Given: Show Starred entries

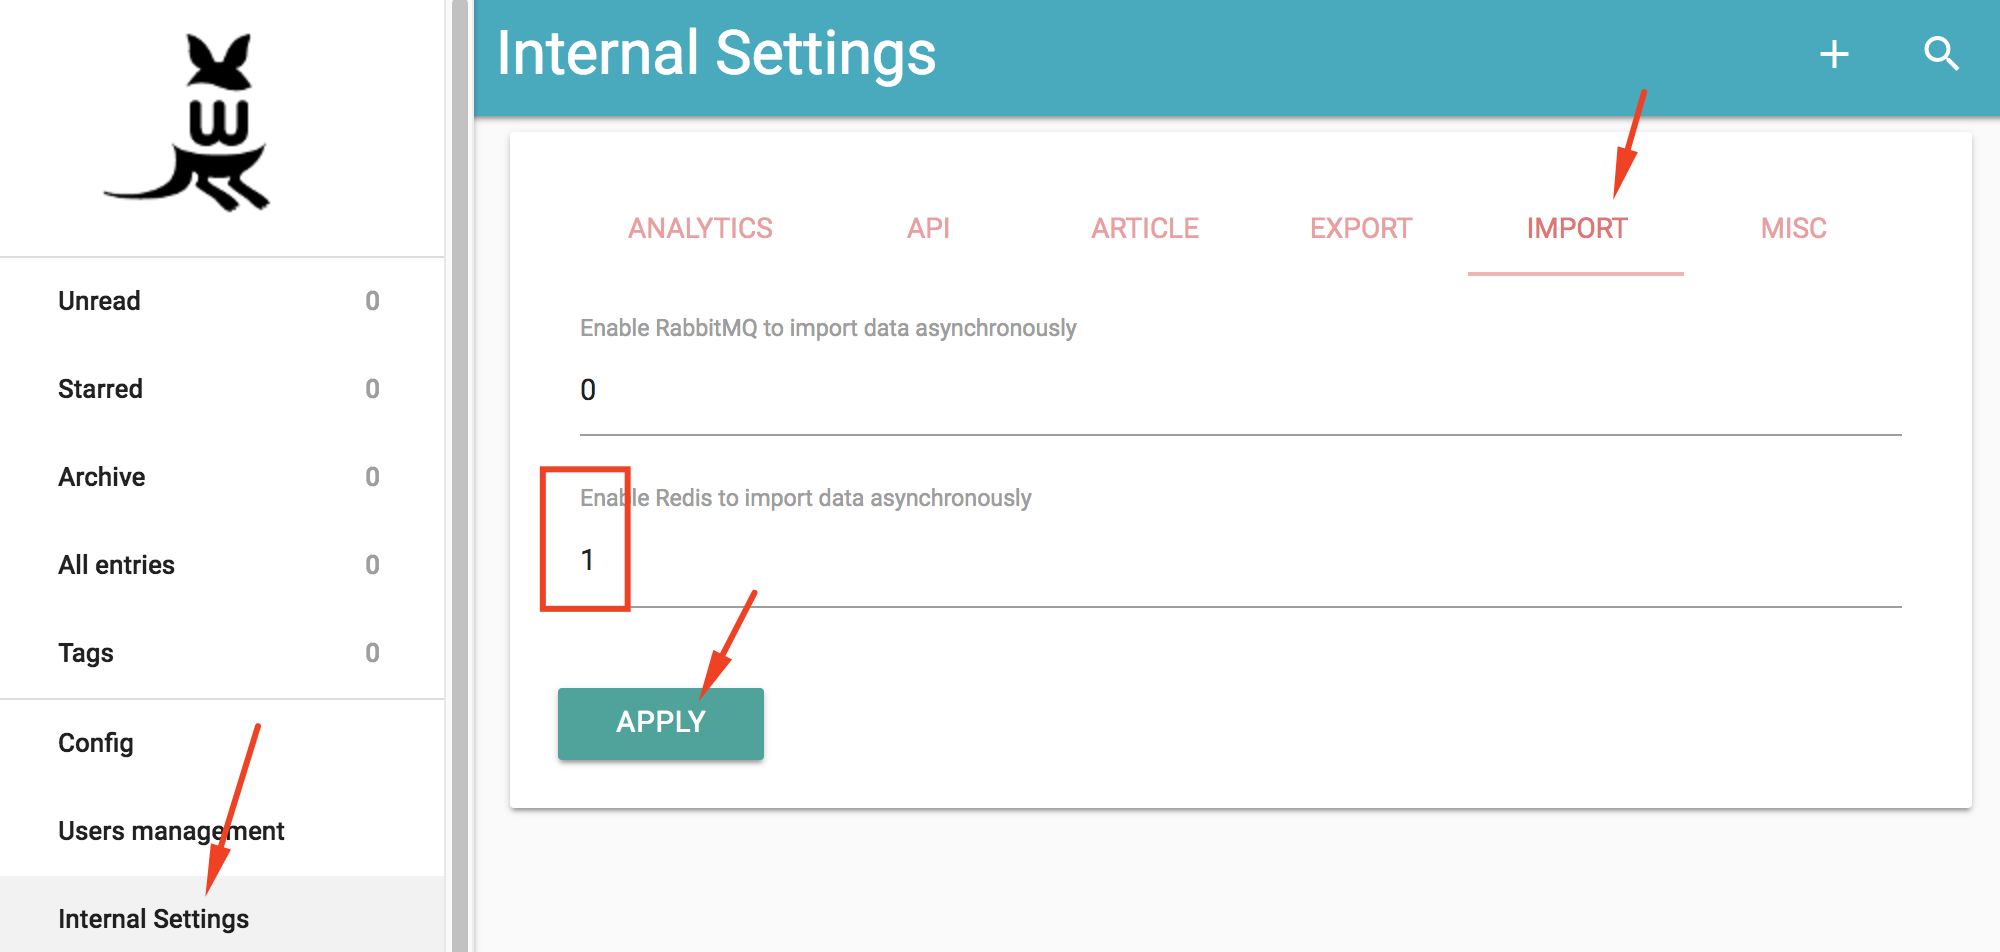Looking at the screenshot, I should pyautogui.click(x=101, y=389).
